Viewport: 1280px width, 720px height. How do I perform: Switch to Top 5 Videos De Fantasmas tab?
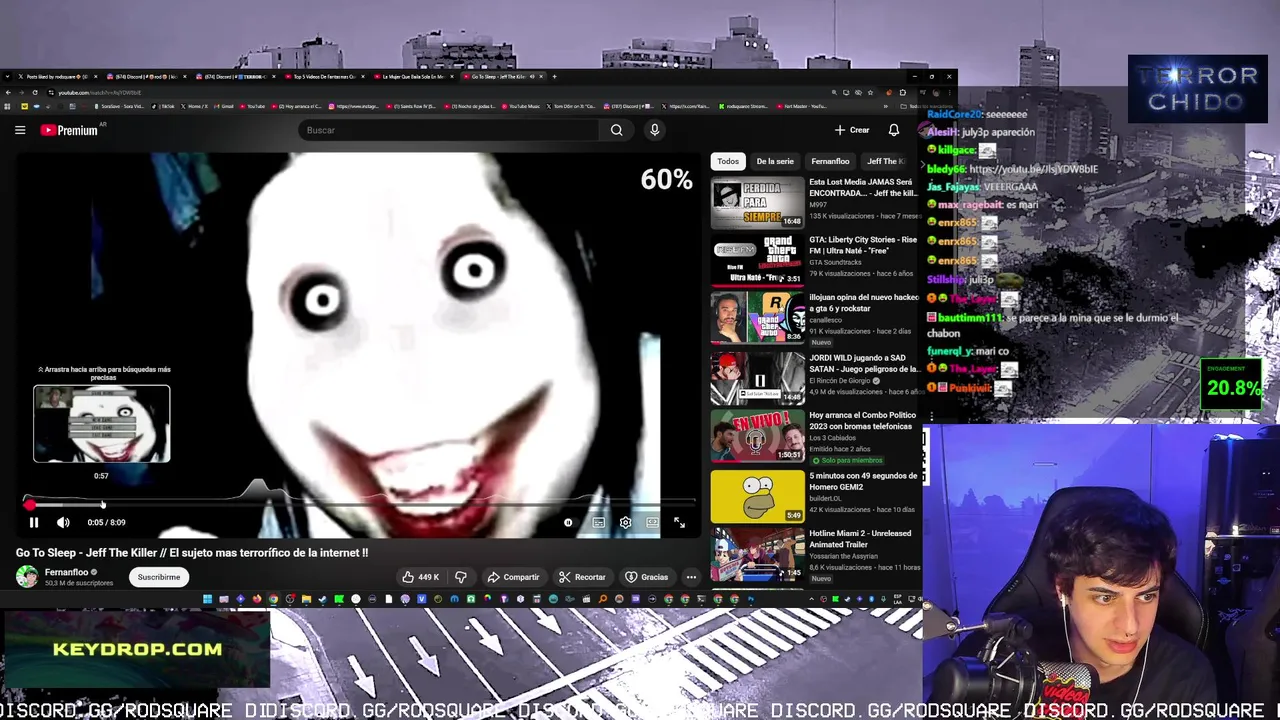point(323,76)
